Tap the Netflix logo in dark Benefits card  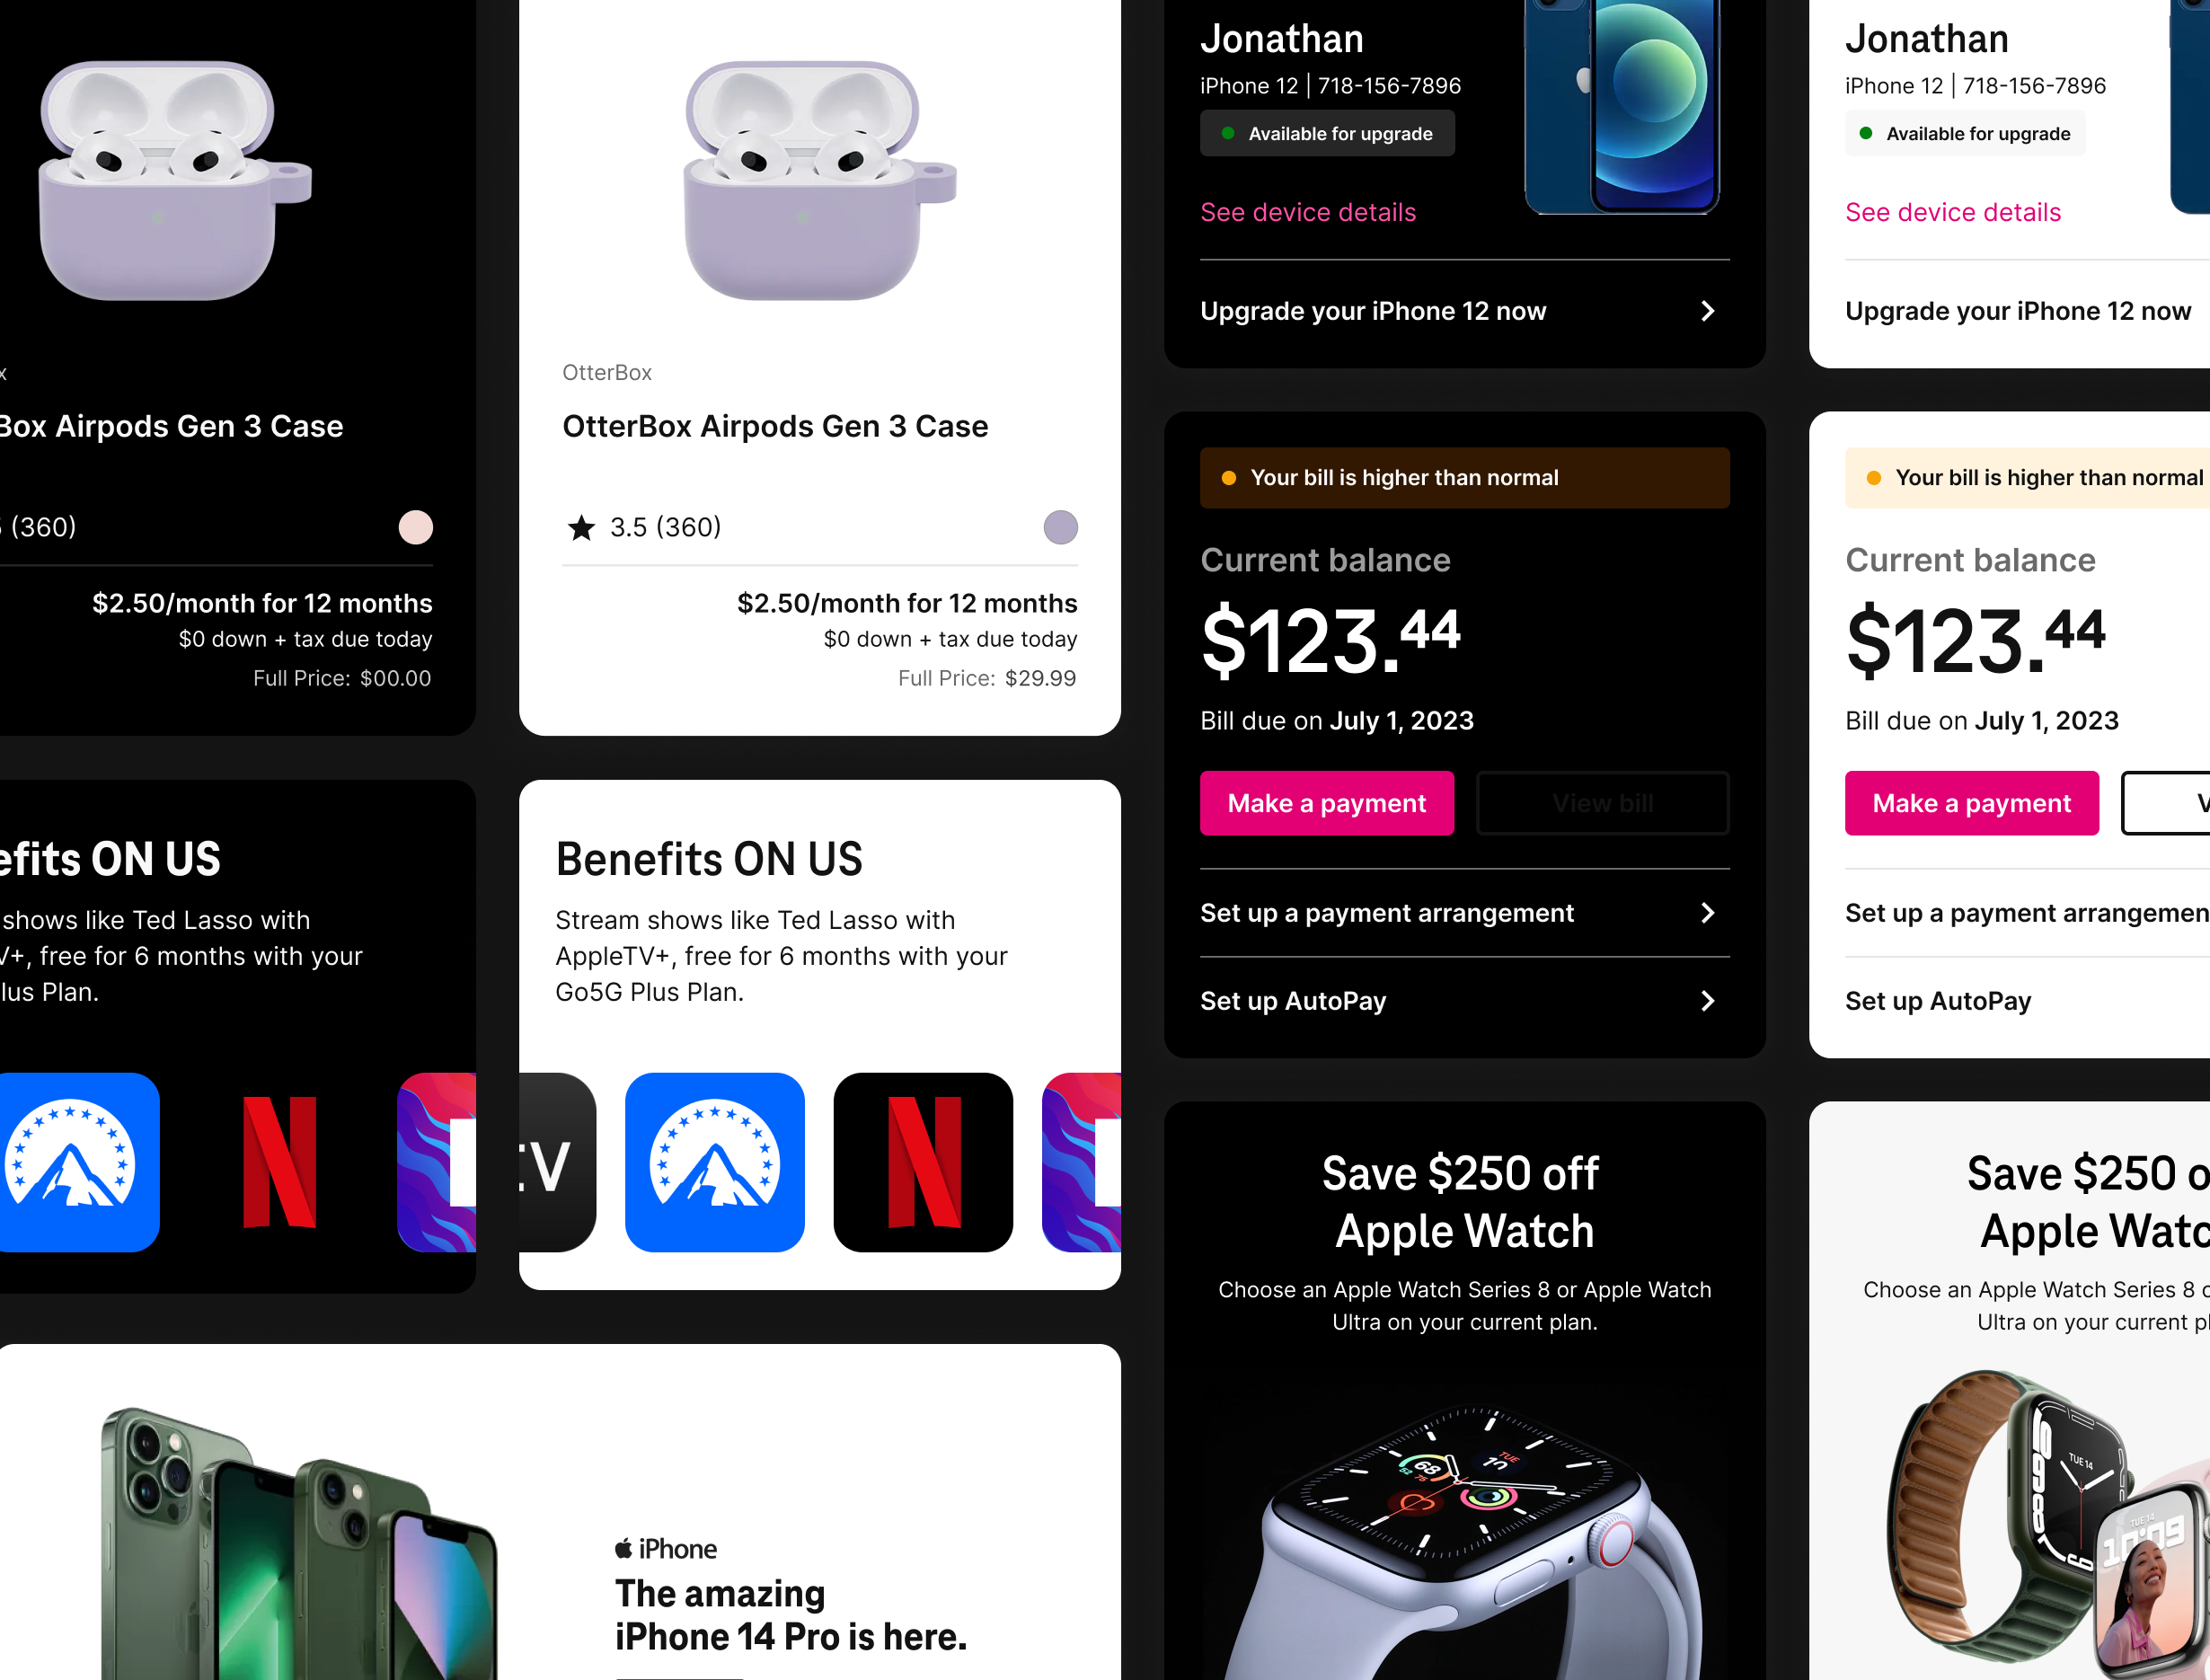point(279,1162)
